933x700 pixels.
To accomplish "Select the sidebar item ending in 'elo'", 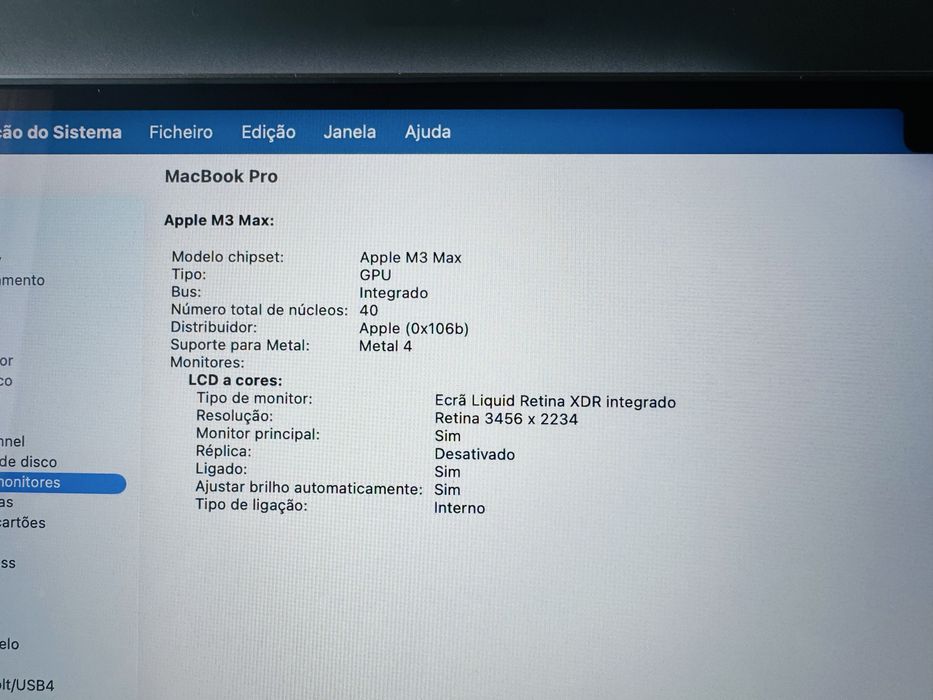I will (x=10, y=644).
